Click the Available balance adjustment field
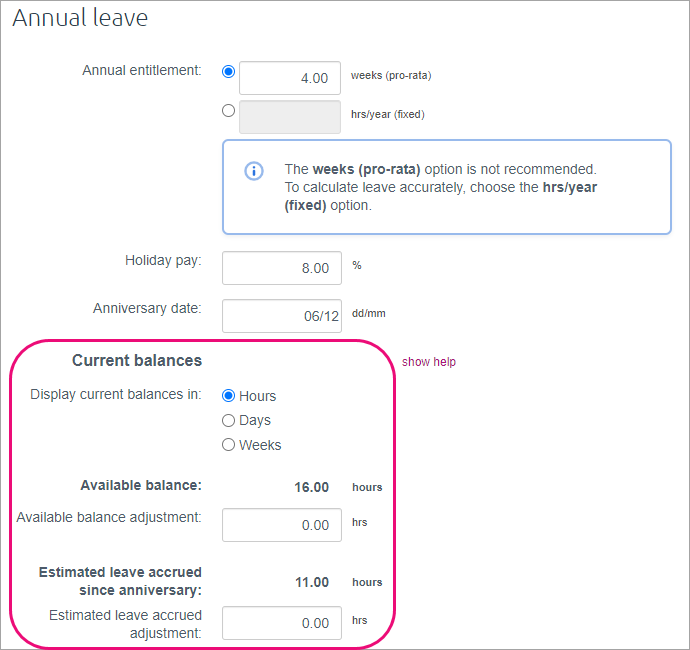This screenshot has height=650, width=690. pyautogui.click(x=282, y=525)
